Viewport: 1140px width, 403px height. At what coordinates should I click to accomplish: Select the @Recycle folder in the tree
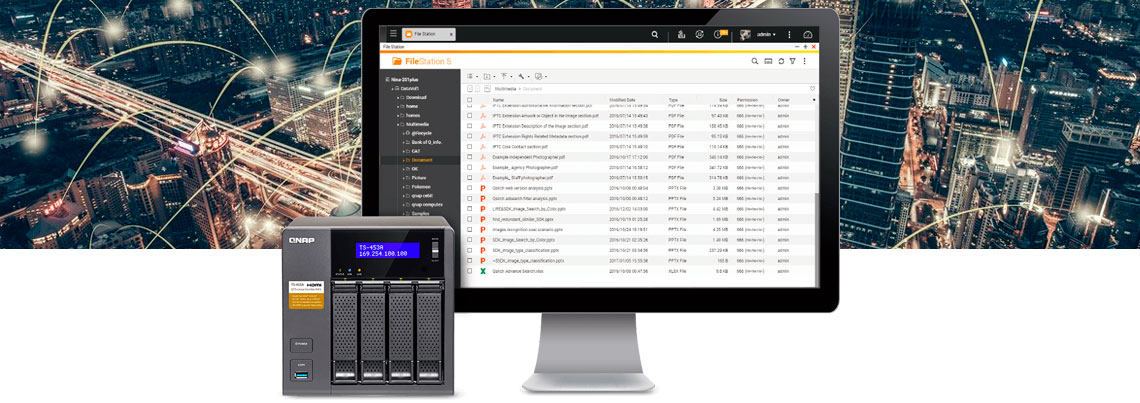coord(422,133)
